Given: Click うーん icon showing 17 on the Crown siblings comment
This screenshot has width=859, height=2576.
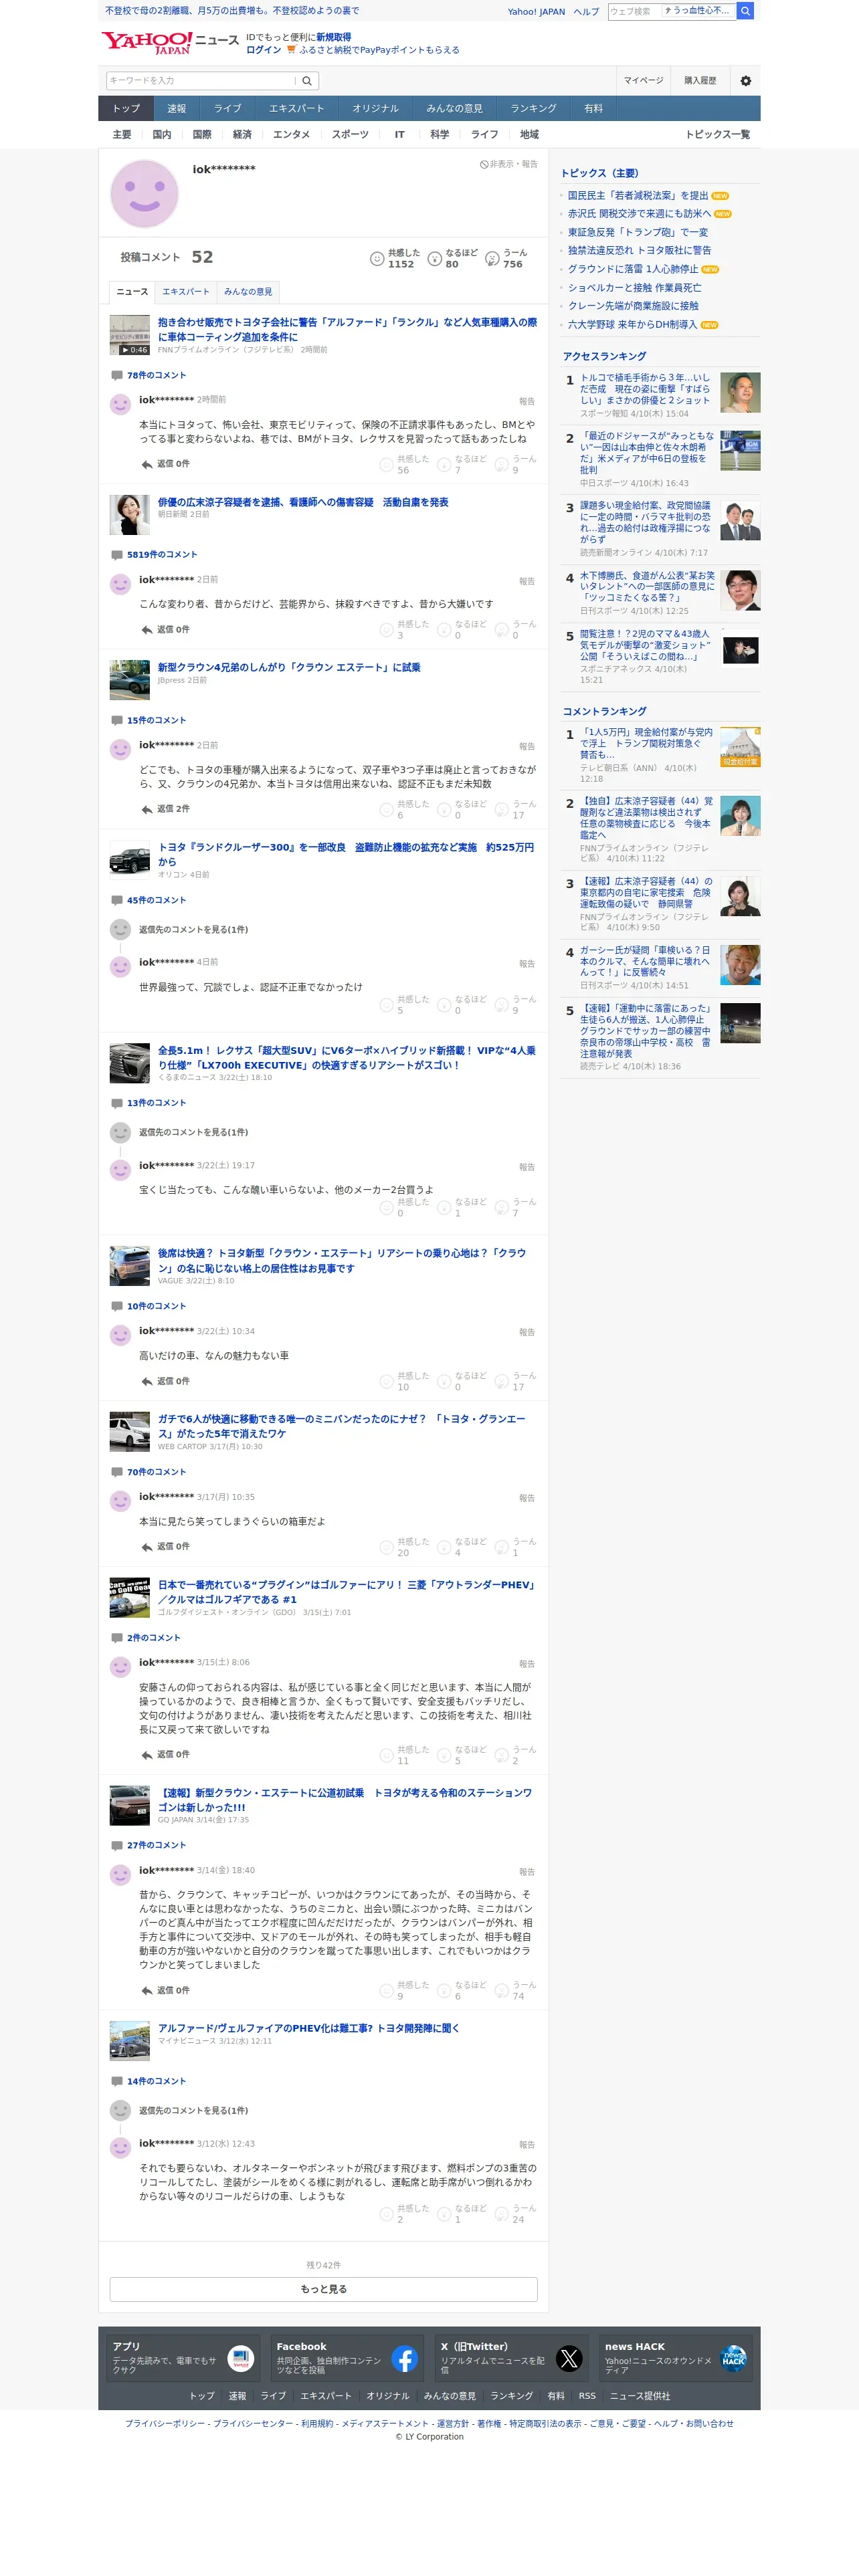Looking at the screenshot, I should (x=502, y=809).
